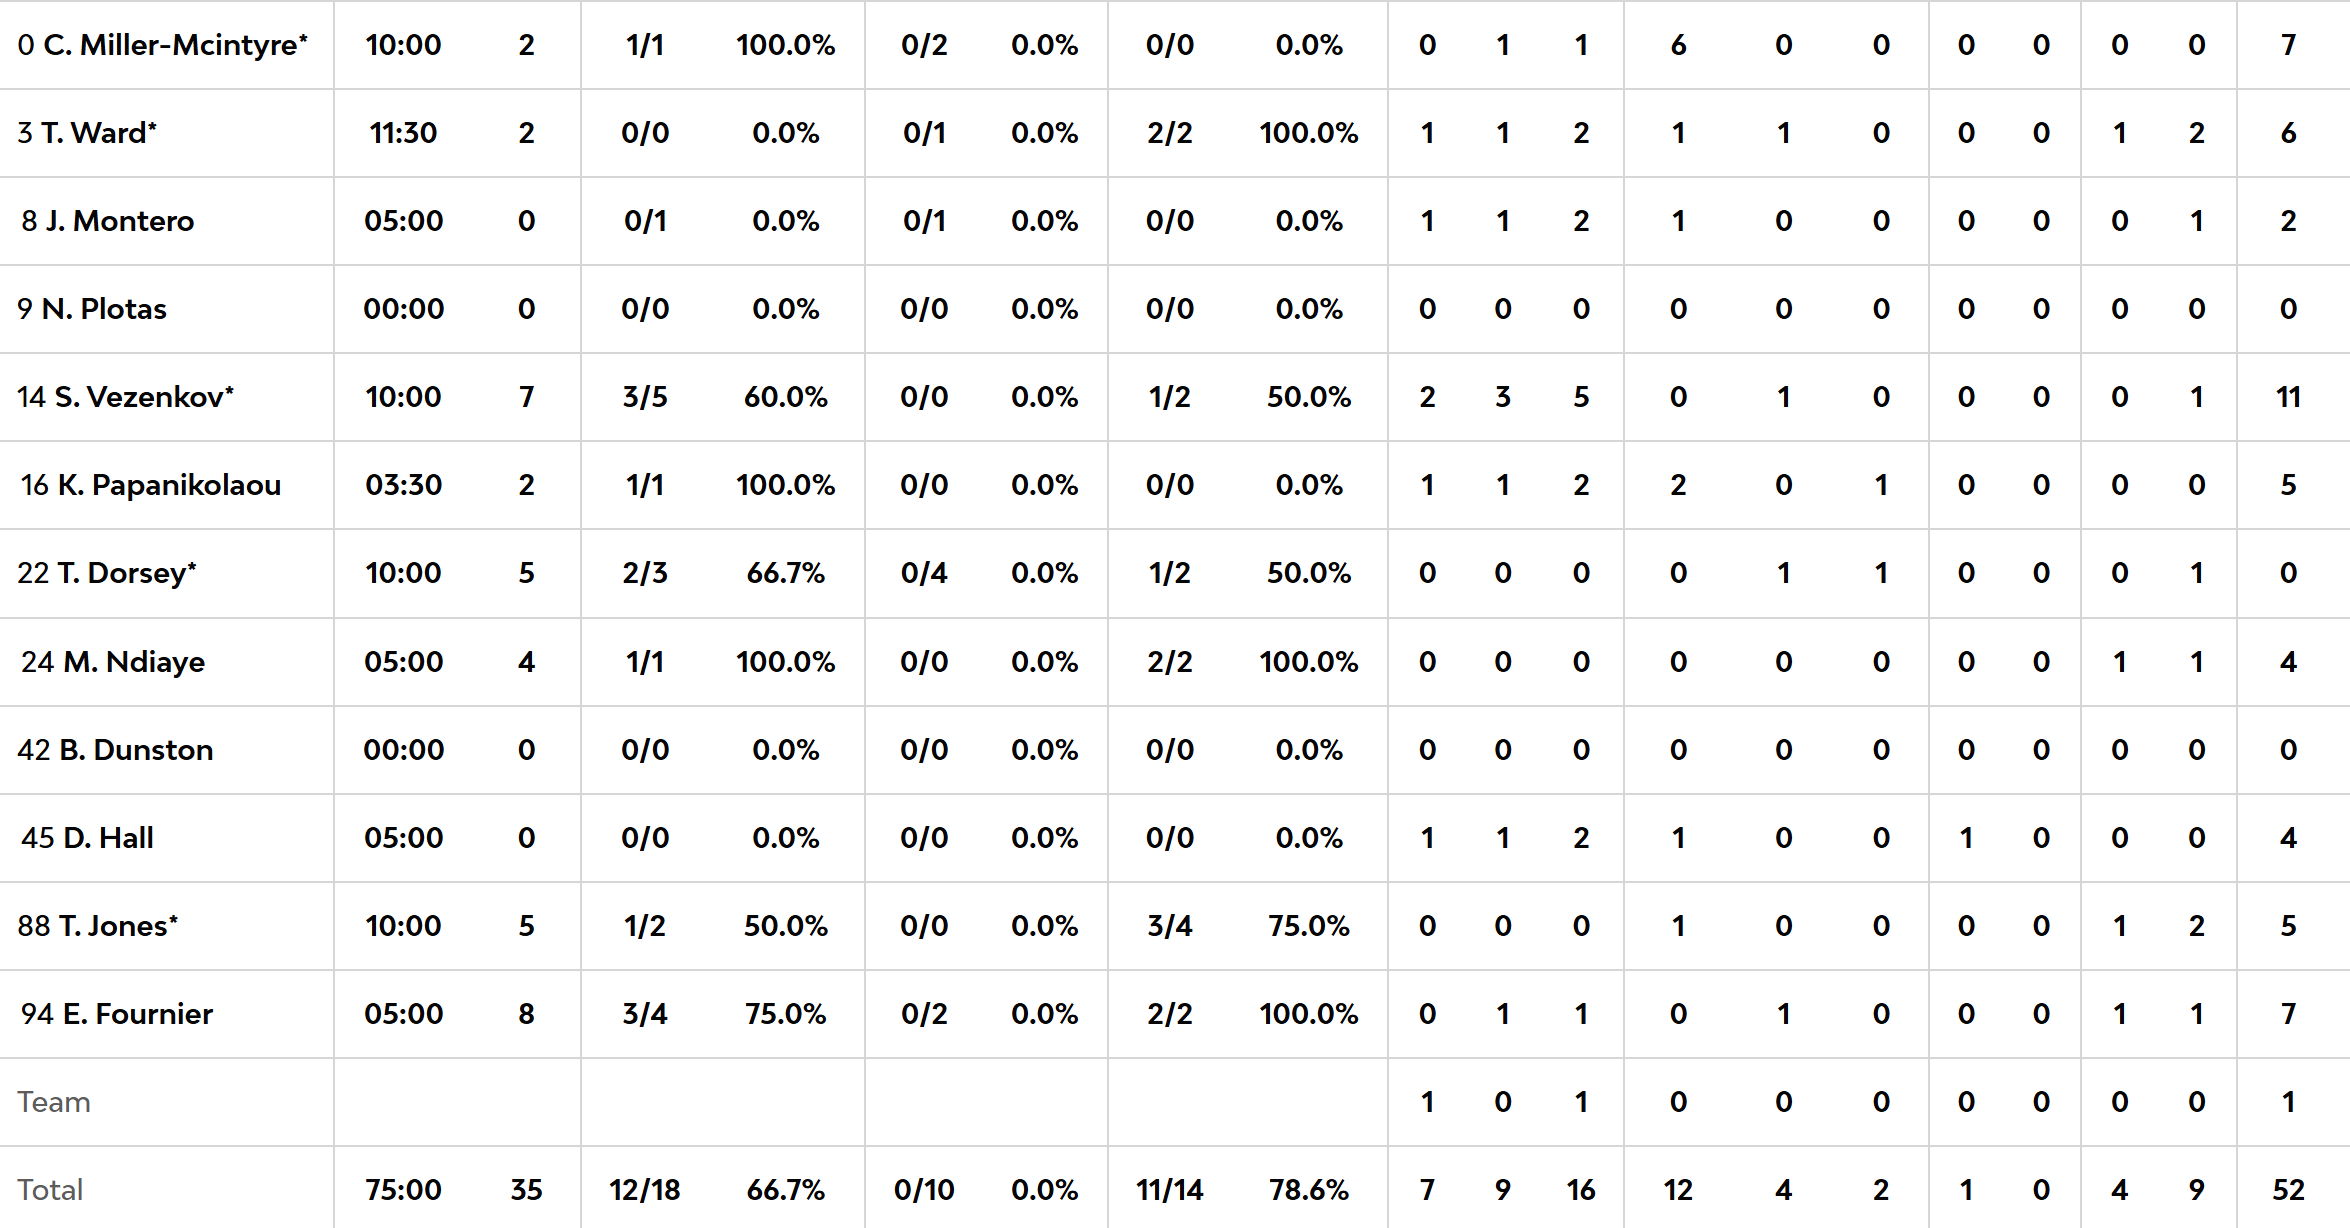
Task: Click the Total row label
Action: [50, 1190]
